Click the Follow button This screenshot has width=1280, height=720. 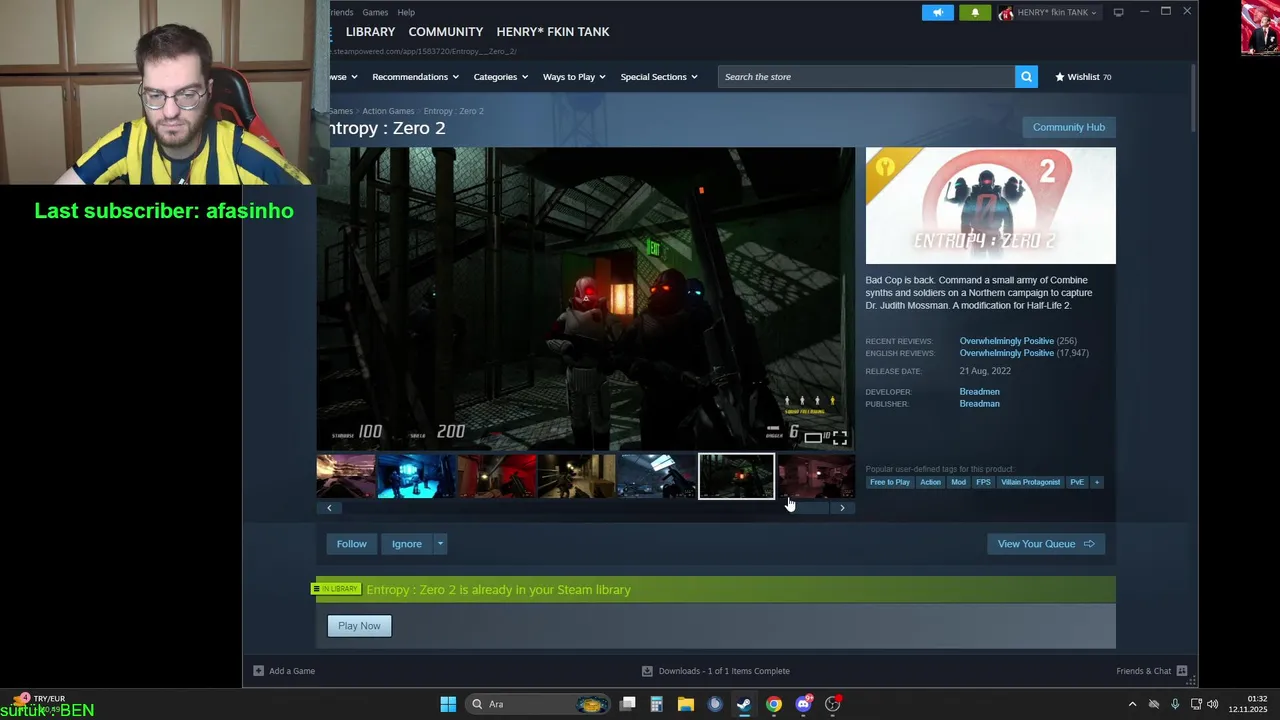(351, 544)
